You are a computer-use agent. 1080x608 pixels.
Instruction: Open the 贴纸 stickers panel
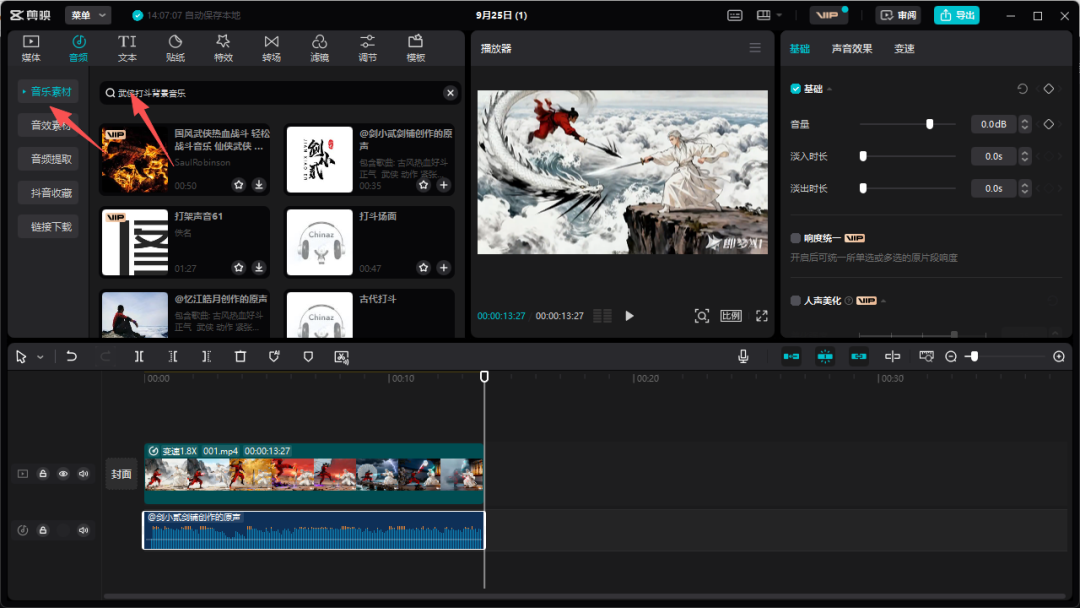tap(175, 48)
